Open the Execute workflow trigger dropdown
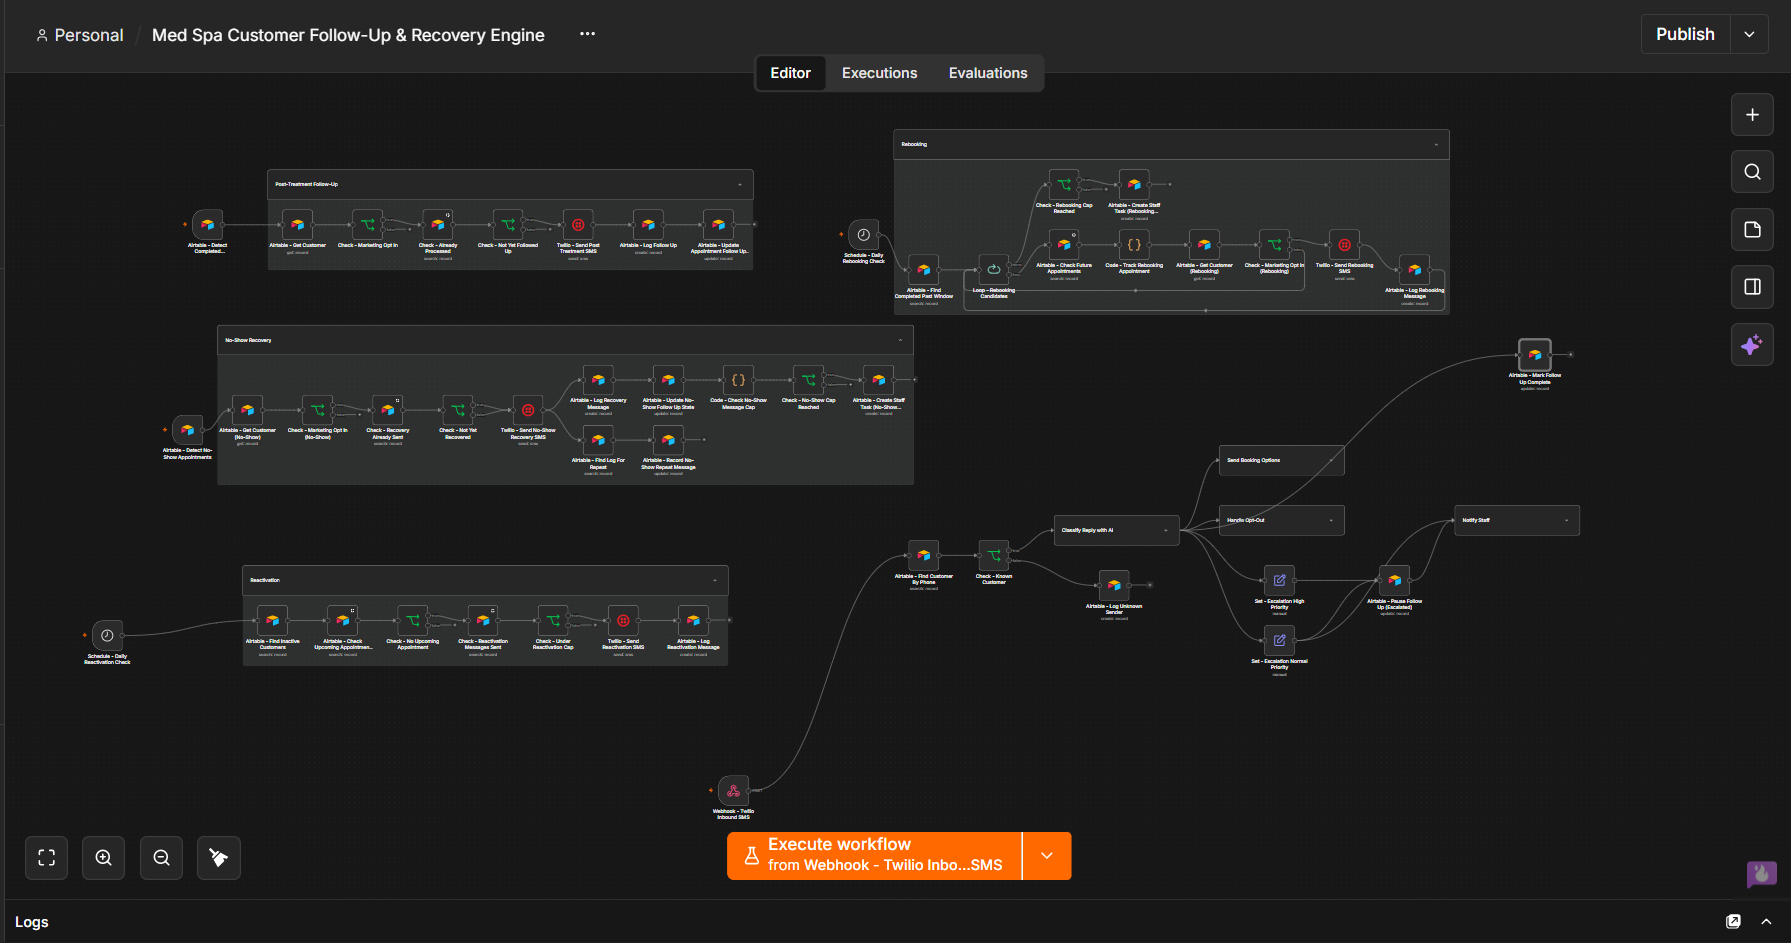Viewport: 1791px width, 943px height. pyautogui.click(x=1047, y=856)
